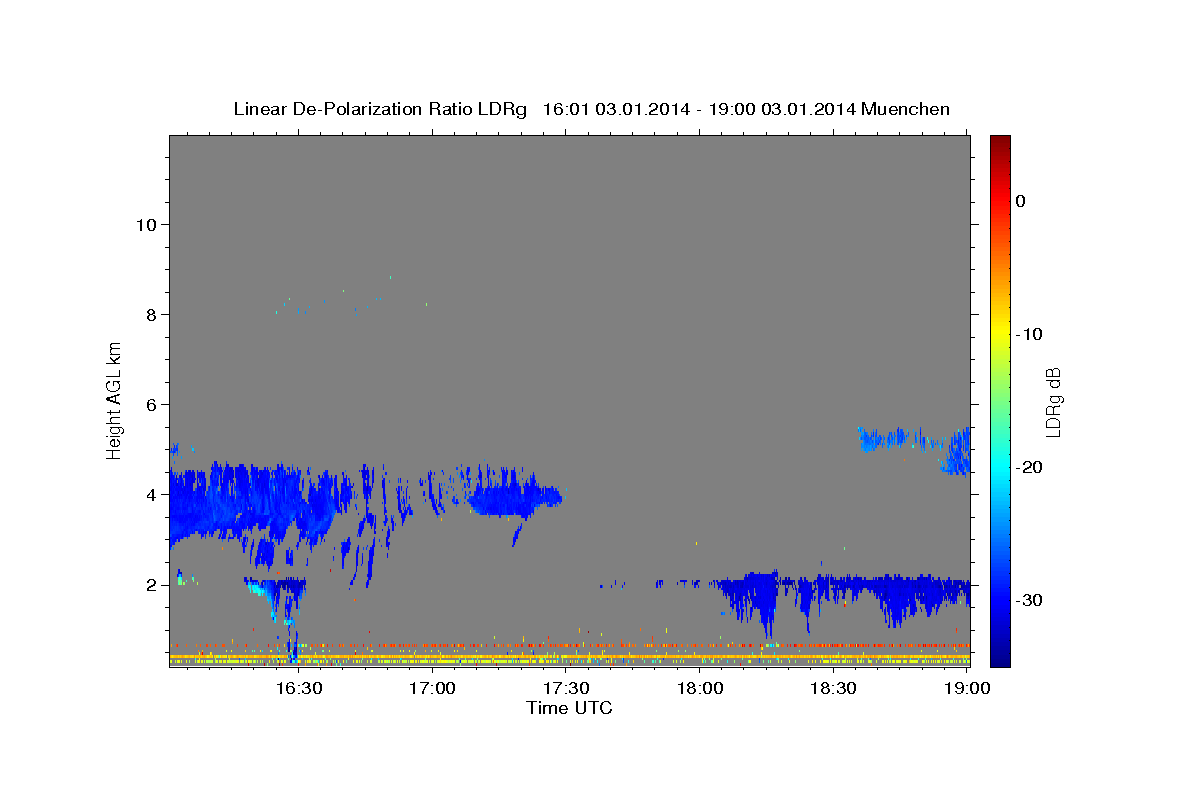This screenshot has height=800, width=1200.
Task: Click the 16:30 time tick label
Action: pos(298,688)
